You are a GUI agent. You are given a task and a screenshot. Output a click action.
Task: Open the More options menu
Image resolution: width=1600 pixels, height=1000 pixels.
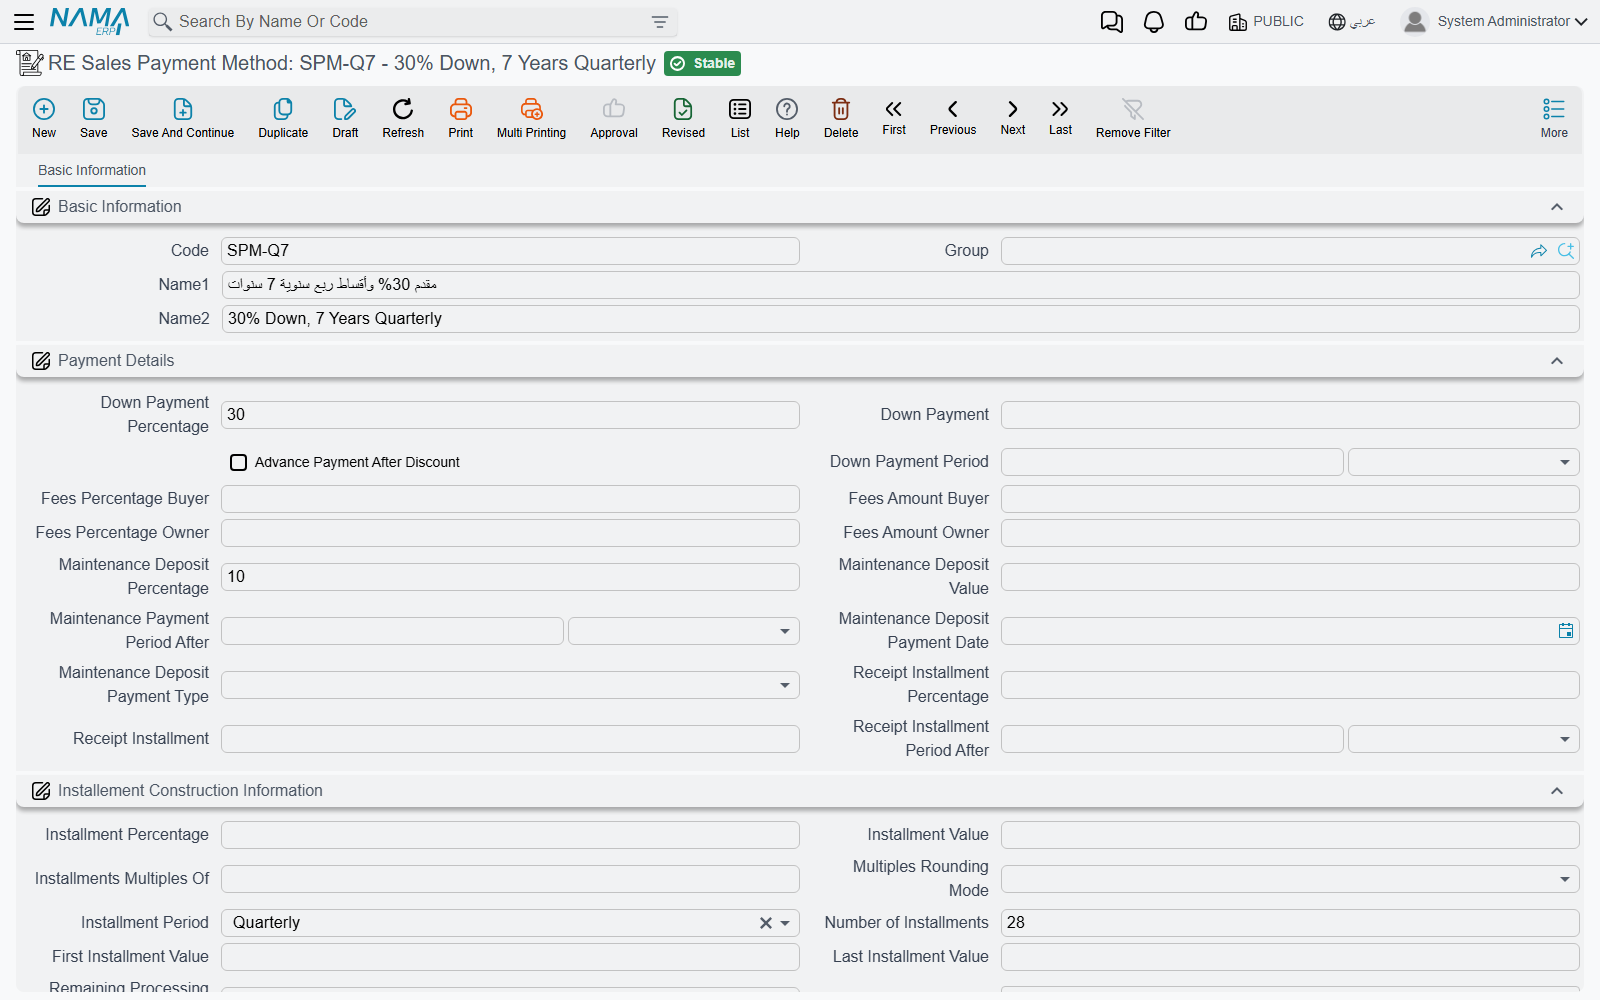tap(1554, 118)
